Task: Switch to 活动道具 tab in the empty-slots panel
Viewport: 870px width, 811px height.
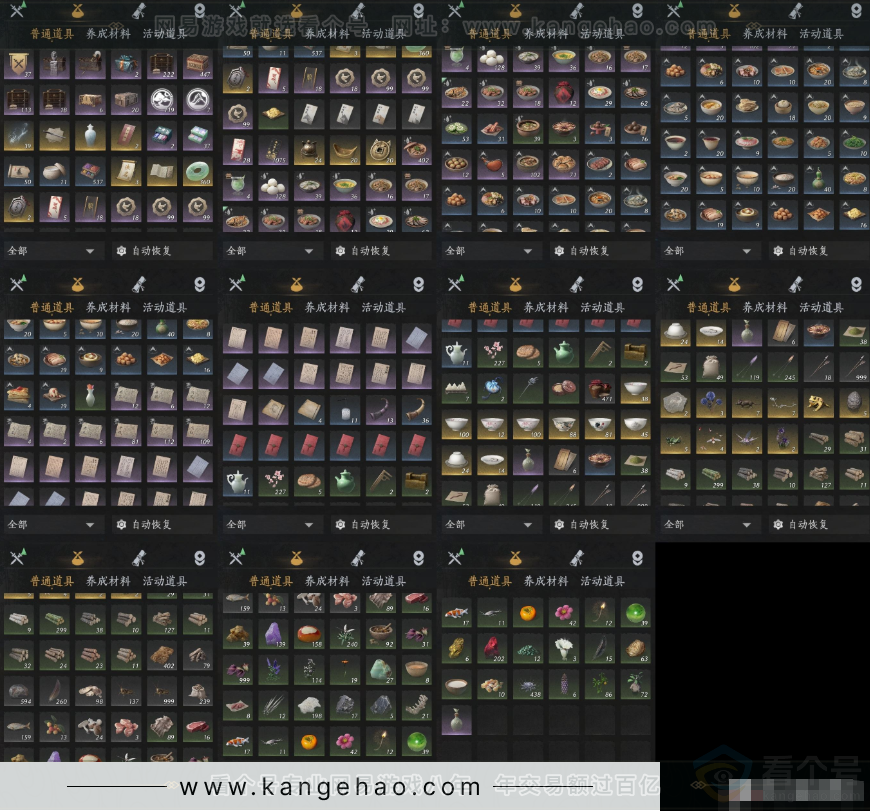Action: [603, 581]
